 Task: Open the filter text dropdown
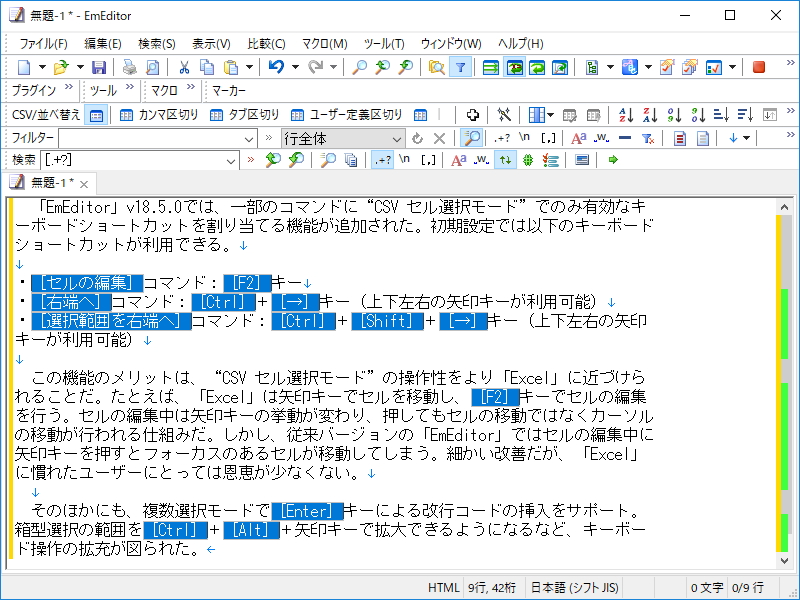pyautogui.click(x=248, y=139)
